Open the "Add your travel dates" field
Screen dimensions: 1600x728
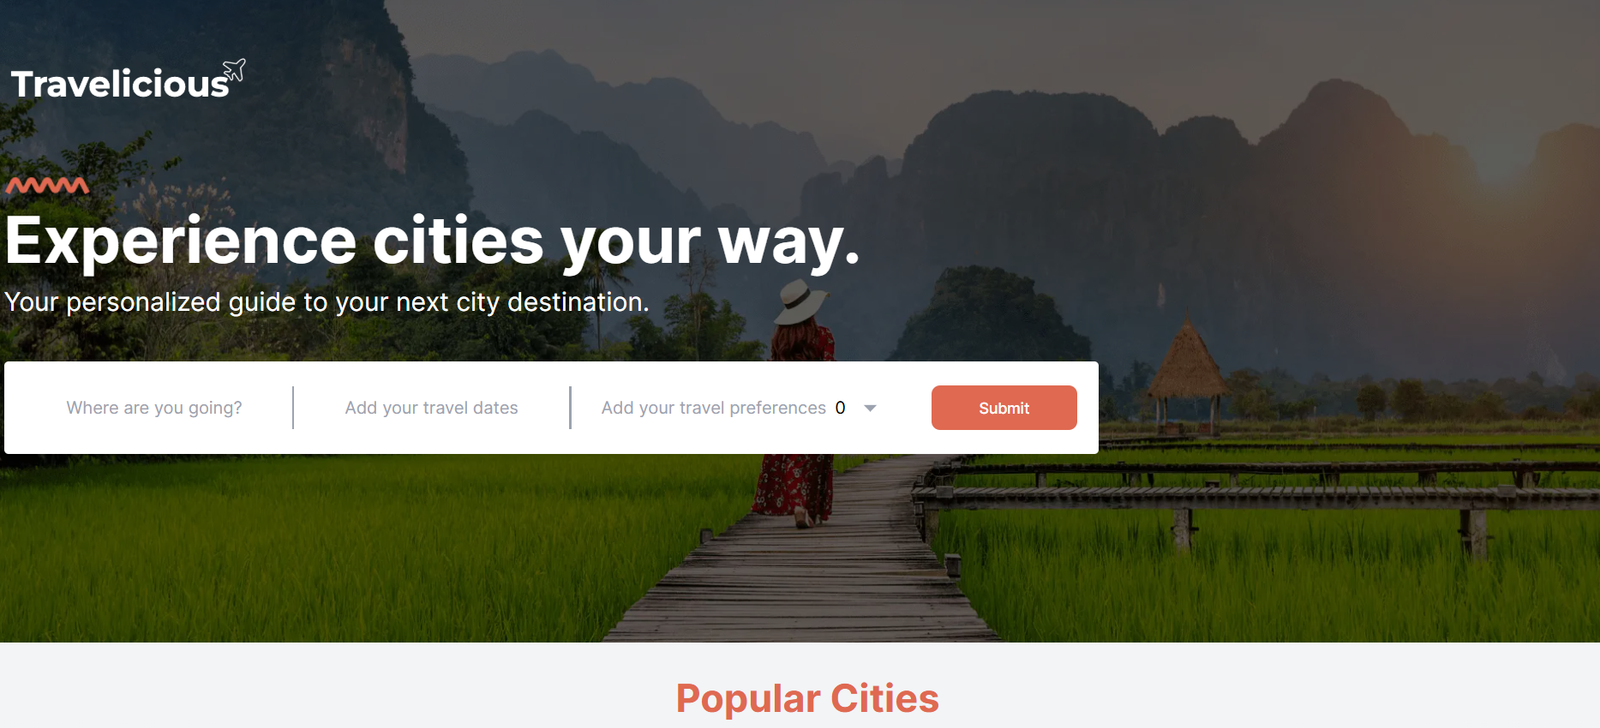431,408
